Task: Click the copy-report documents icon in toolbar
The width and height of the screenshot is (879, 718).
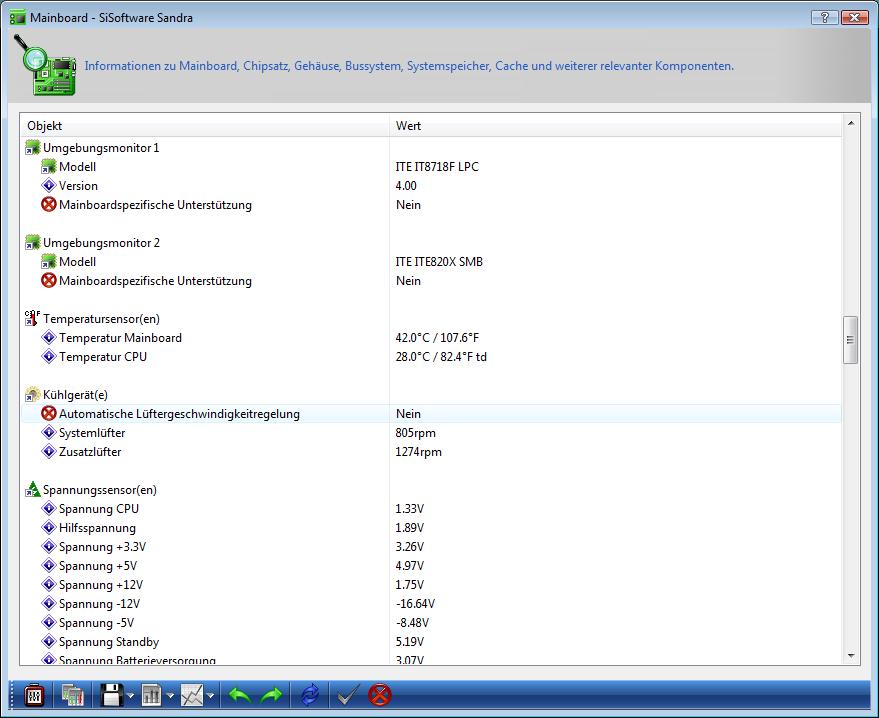Action: pos(72,695)
